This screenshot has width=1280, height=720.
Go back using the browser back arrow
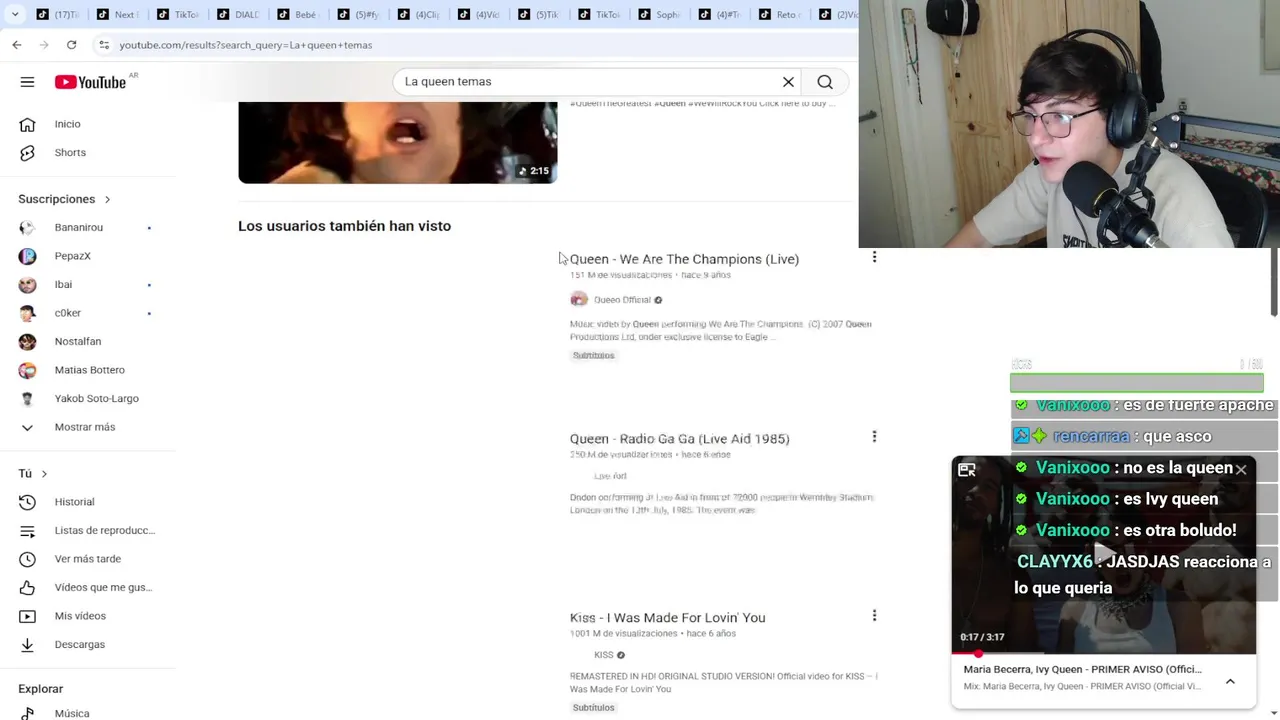click(17, 45)
